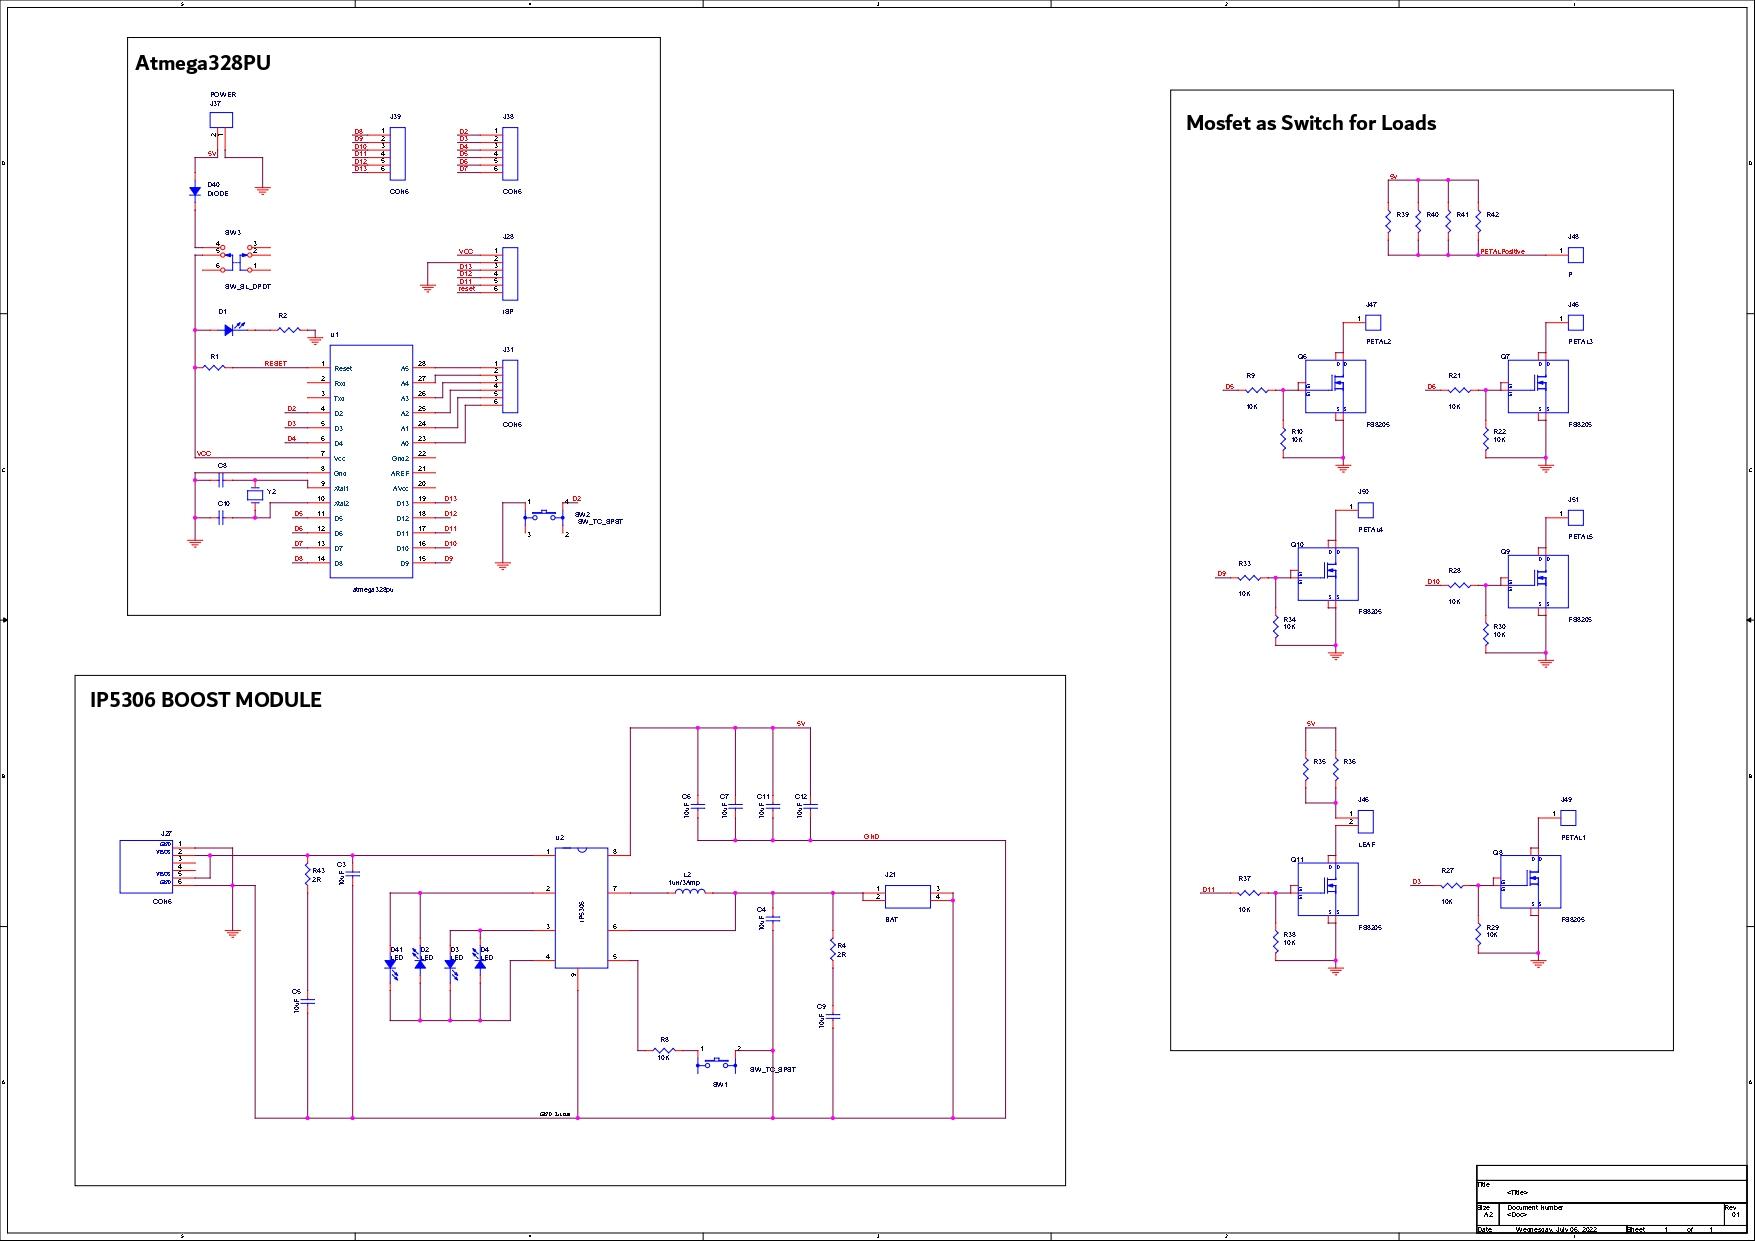Click the 'SW_SL_DPDT' switch label
This screenshot has height=1241, width=1755.
coord(248,287)
